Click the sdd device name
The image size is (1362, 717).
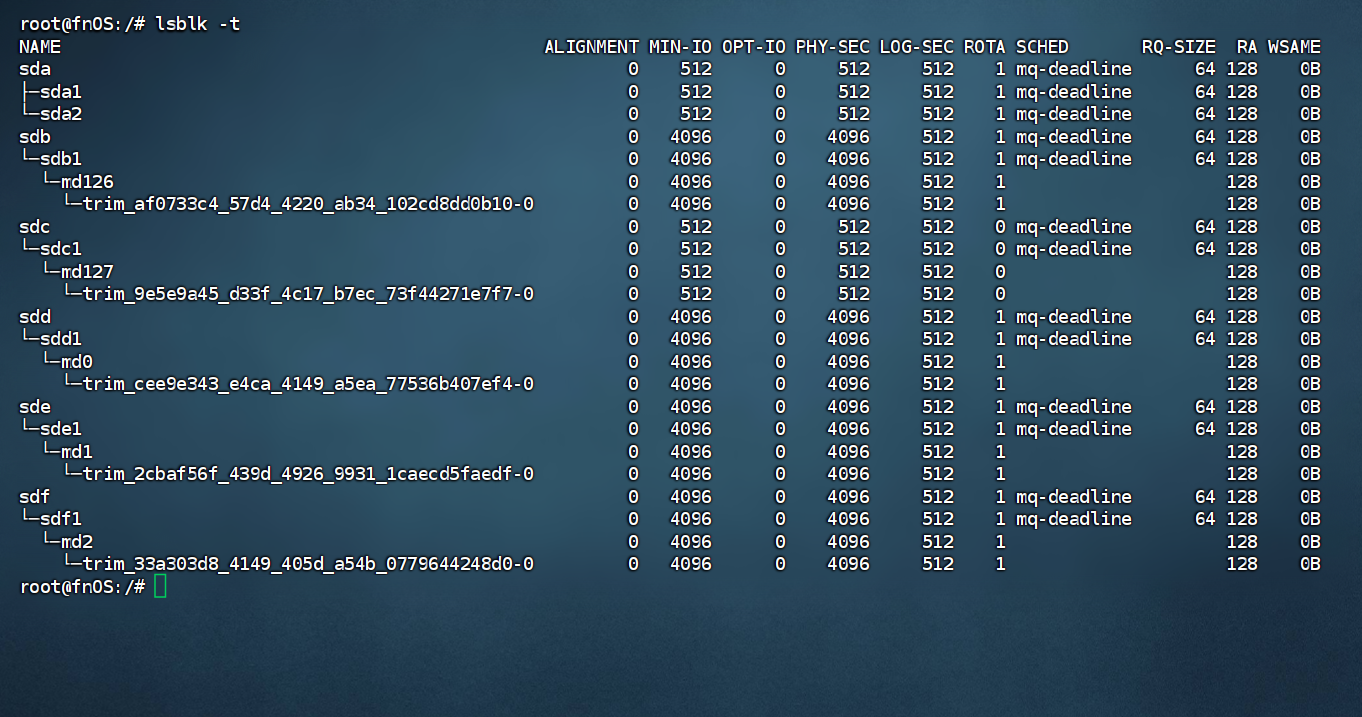pyautogui.click(x=35, y=317)
